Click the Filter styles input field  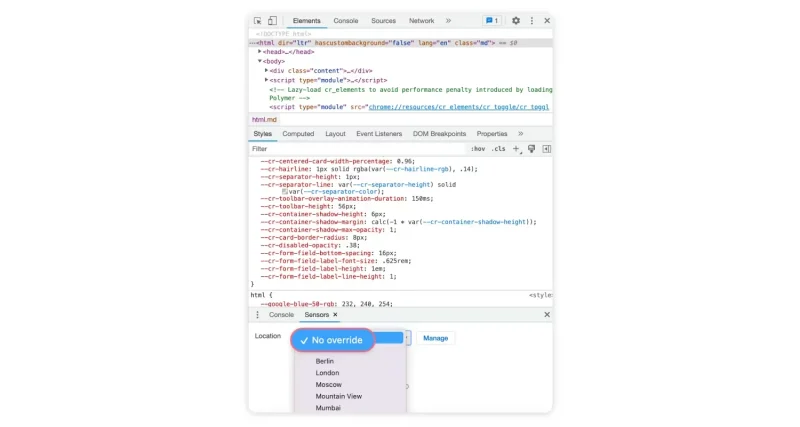click(350, 149)
